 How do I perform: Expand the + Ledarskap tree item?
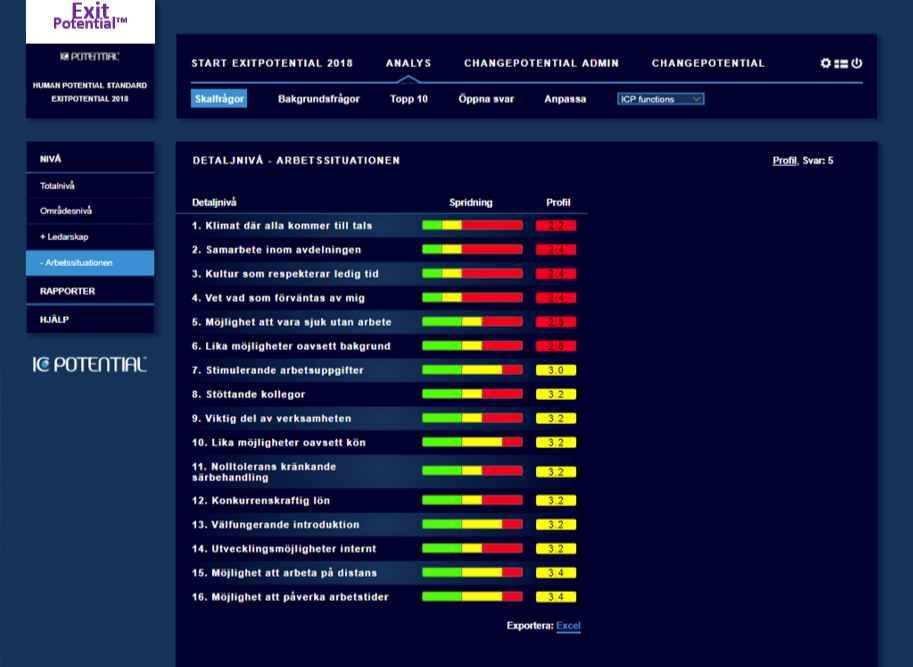[64, 236]
